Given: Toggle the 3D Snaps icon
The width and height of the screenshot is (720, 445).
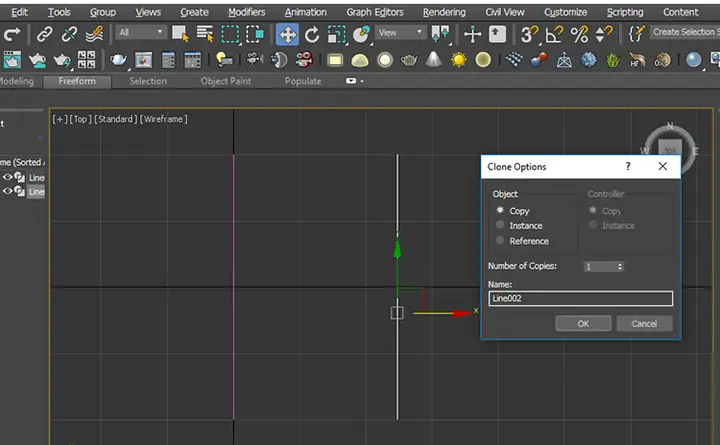Looking at the screenshot, I should click(529, 34).
